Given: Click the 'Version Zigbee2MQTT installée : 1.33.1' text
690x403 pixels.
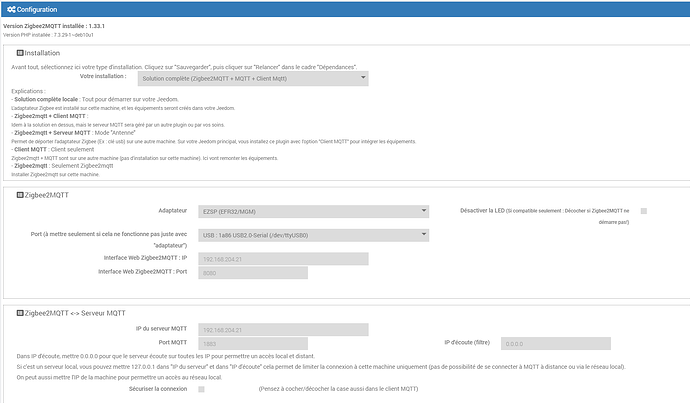Looking at the screenshot, I should pyautogui.click(x=54, y=26).
